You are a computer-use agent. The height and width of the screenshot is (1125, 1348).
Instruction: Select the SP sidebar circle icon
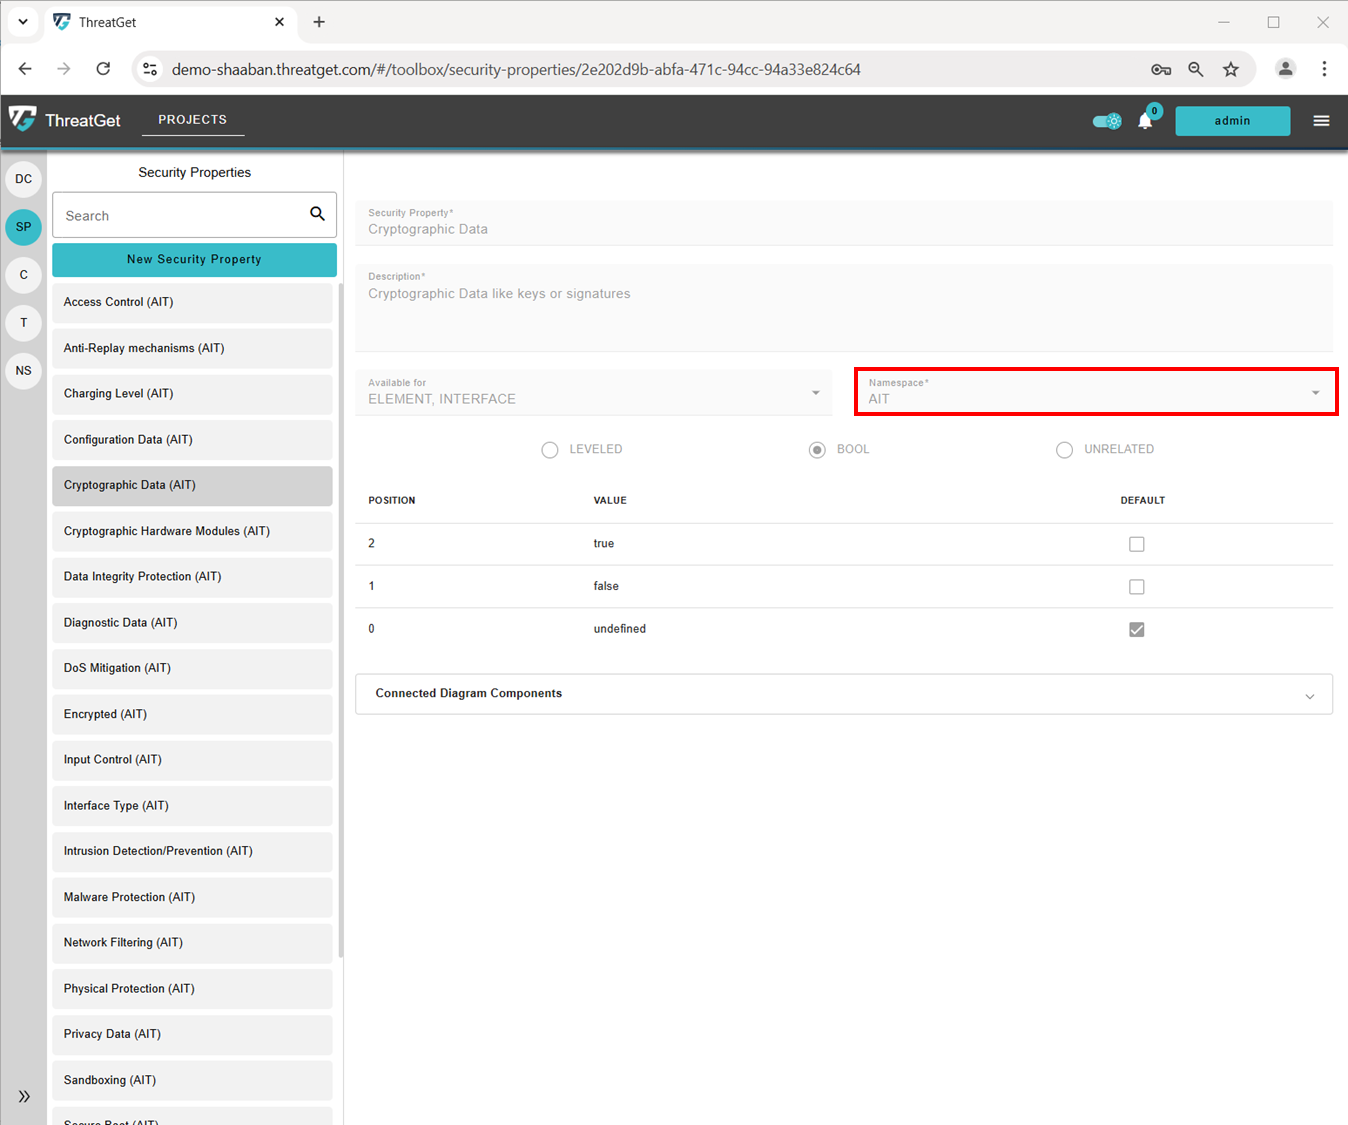tap(24, 227)
